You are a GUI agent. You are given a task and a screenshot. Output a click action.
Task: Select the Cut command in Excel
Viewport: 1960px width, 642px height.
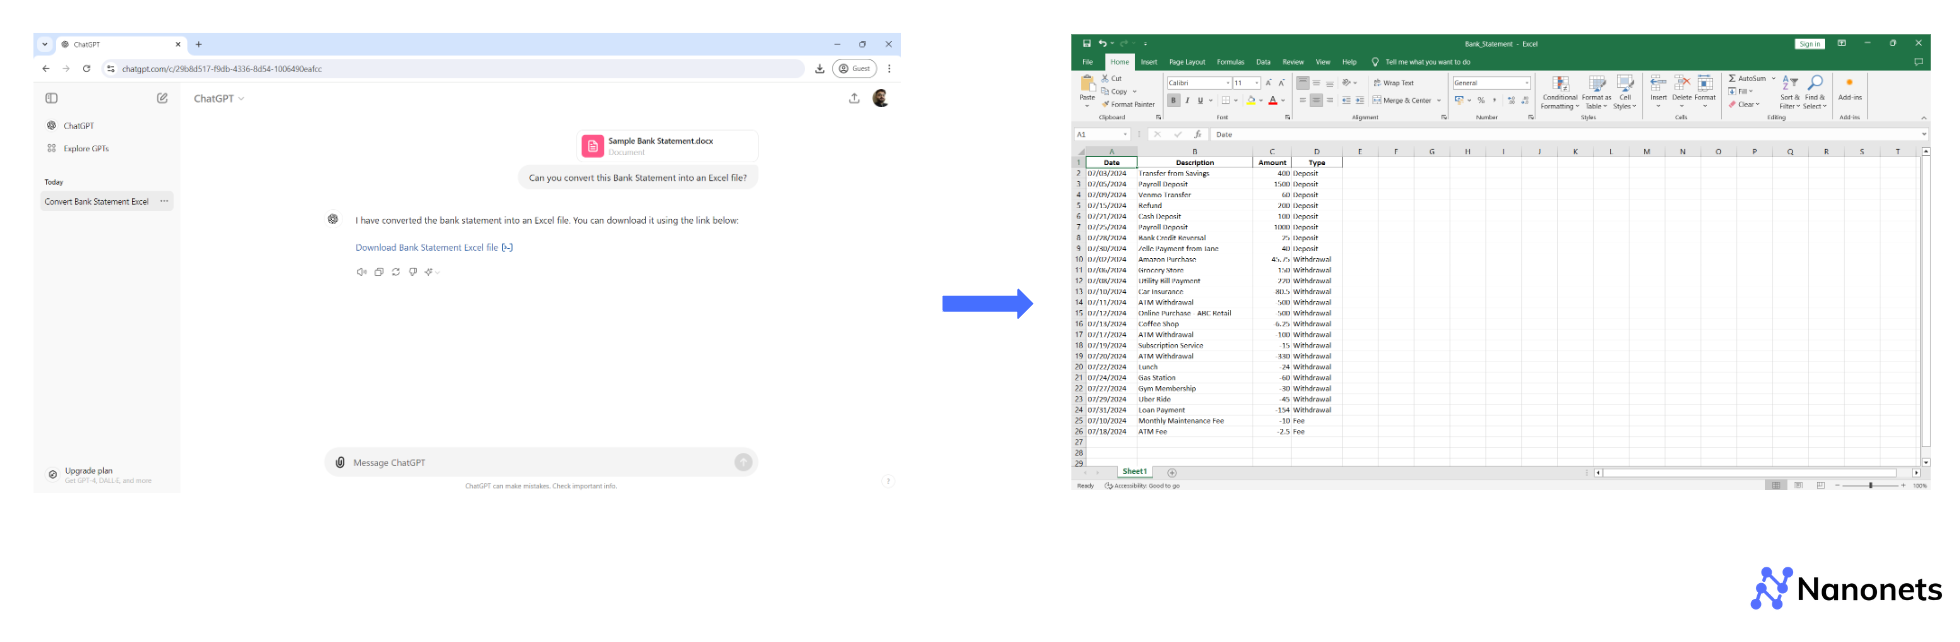coord(1112,78)
